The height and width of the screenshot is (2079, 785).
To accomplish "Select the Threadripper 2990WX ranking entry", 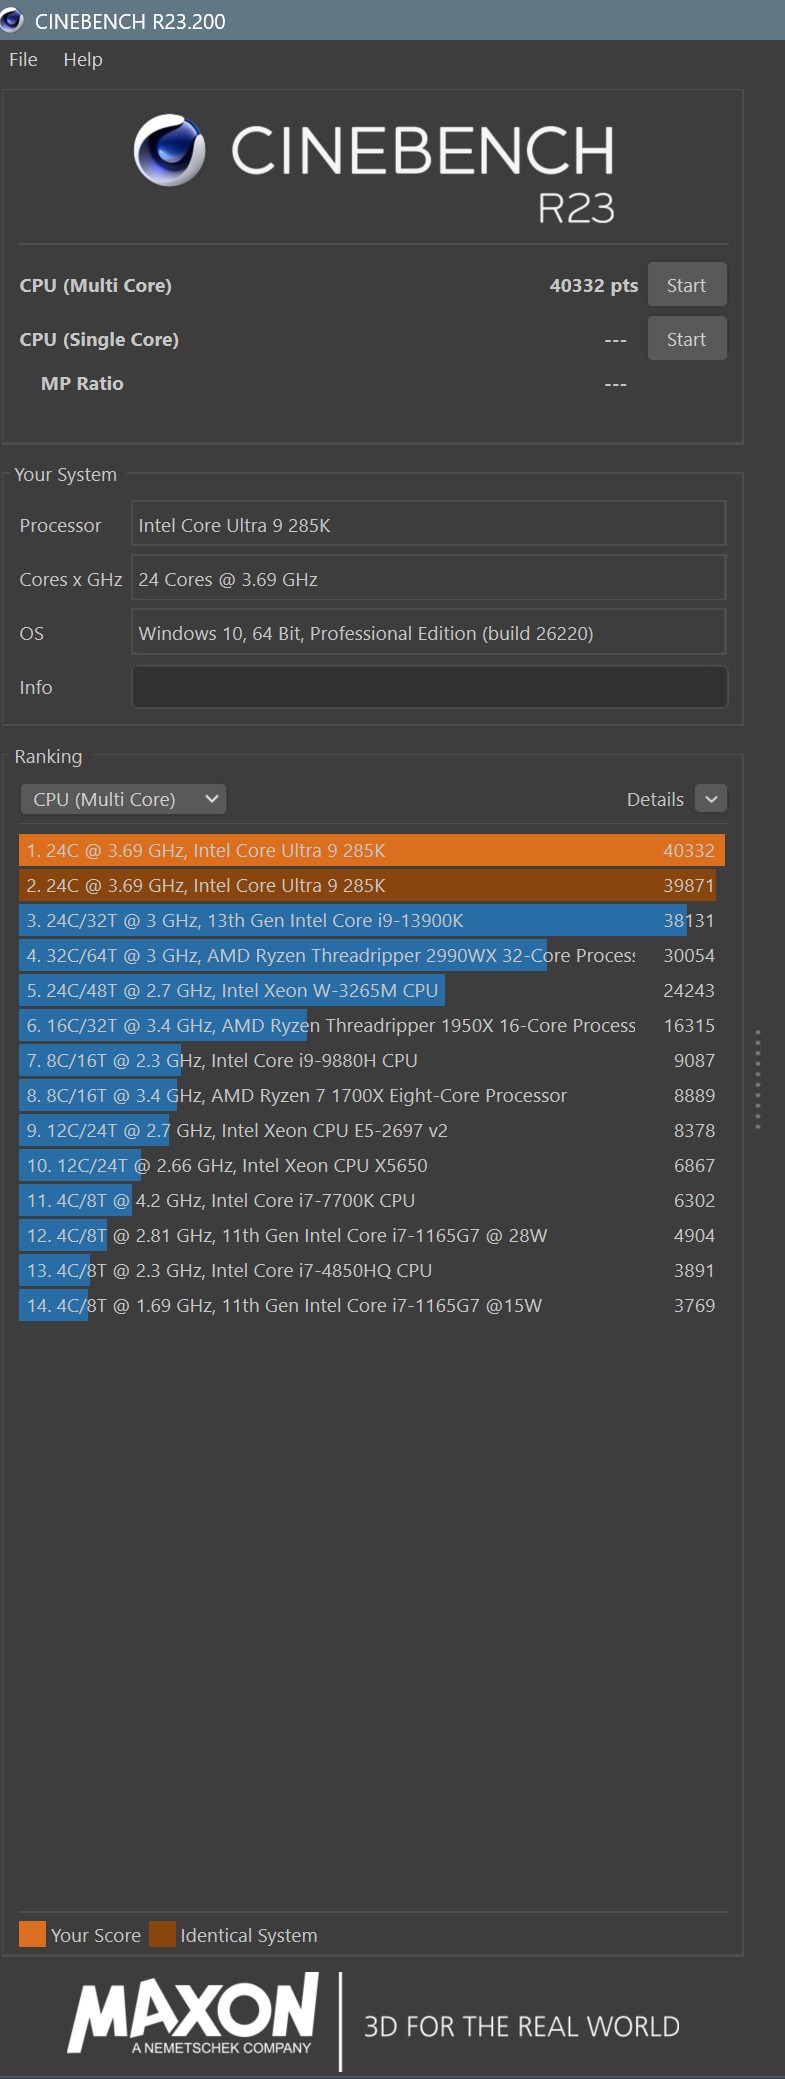I will click(370, 955).
